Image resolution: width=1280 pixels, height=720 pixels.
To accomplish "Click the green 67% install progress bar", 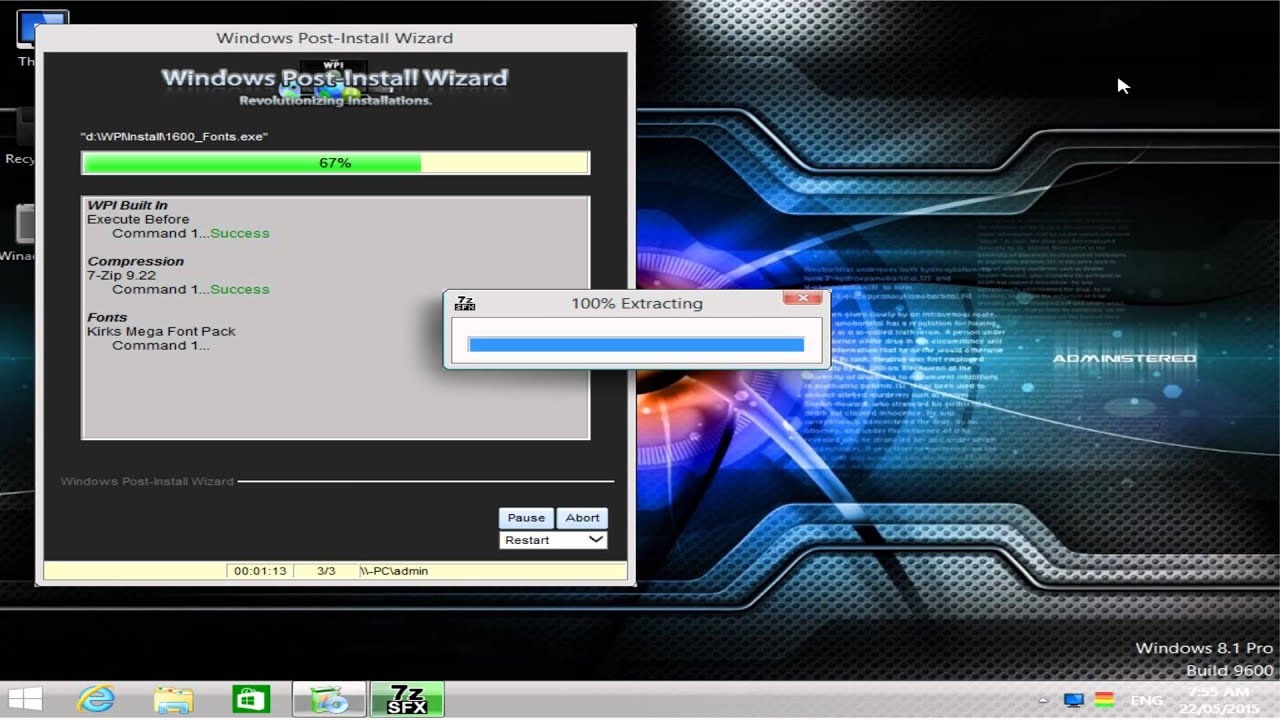I will (335, 163).
